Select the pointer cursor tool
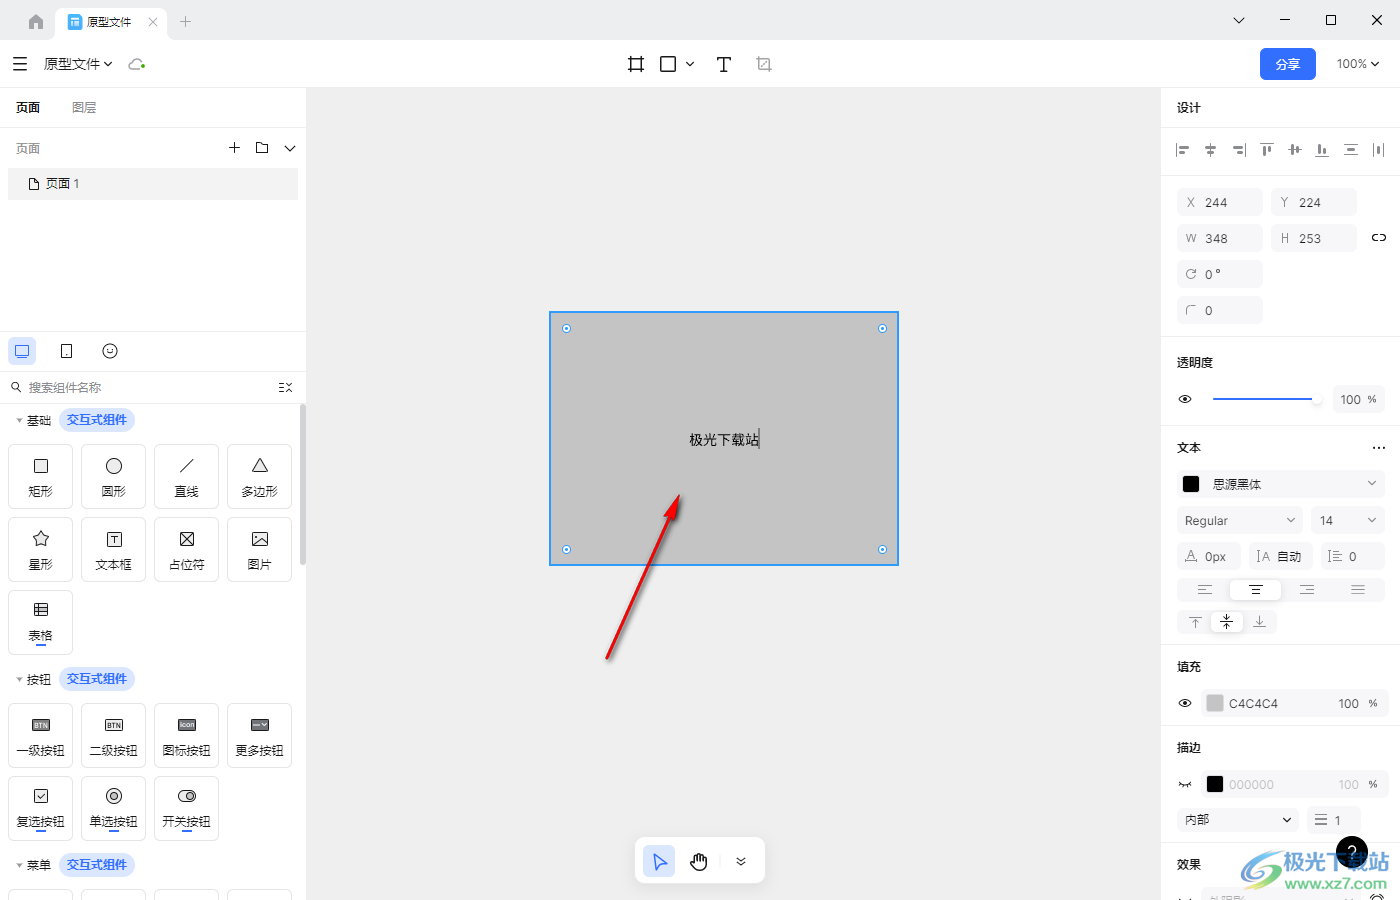The width and height of the screenshot is (1400, 900). tap(659, 861)
